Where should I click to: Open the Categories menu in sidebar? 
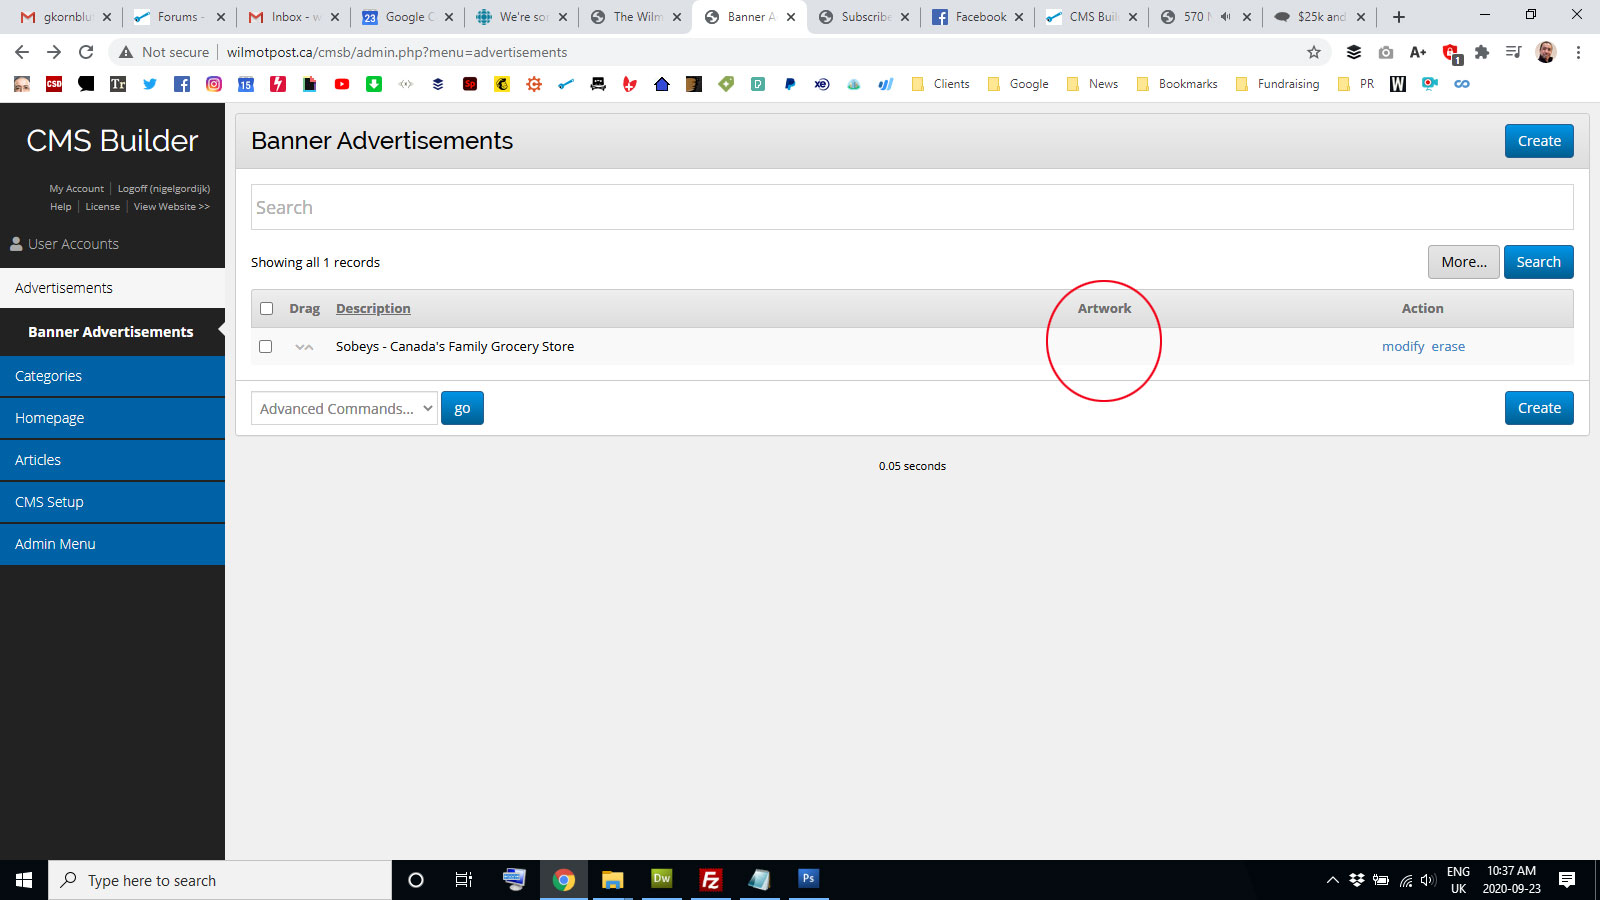(x=112, y=376)
